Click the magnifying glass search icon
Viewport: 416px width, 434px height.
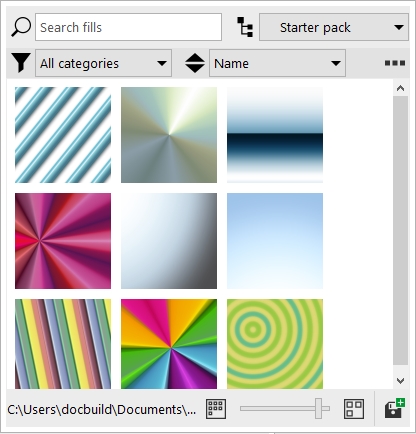pos(21,27)
